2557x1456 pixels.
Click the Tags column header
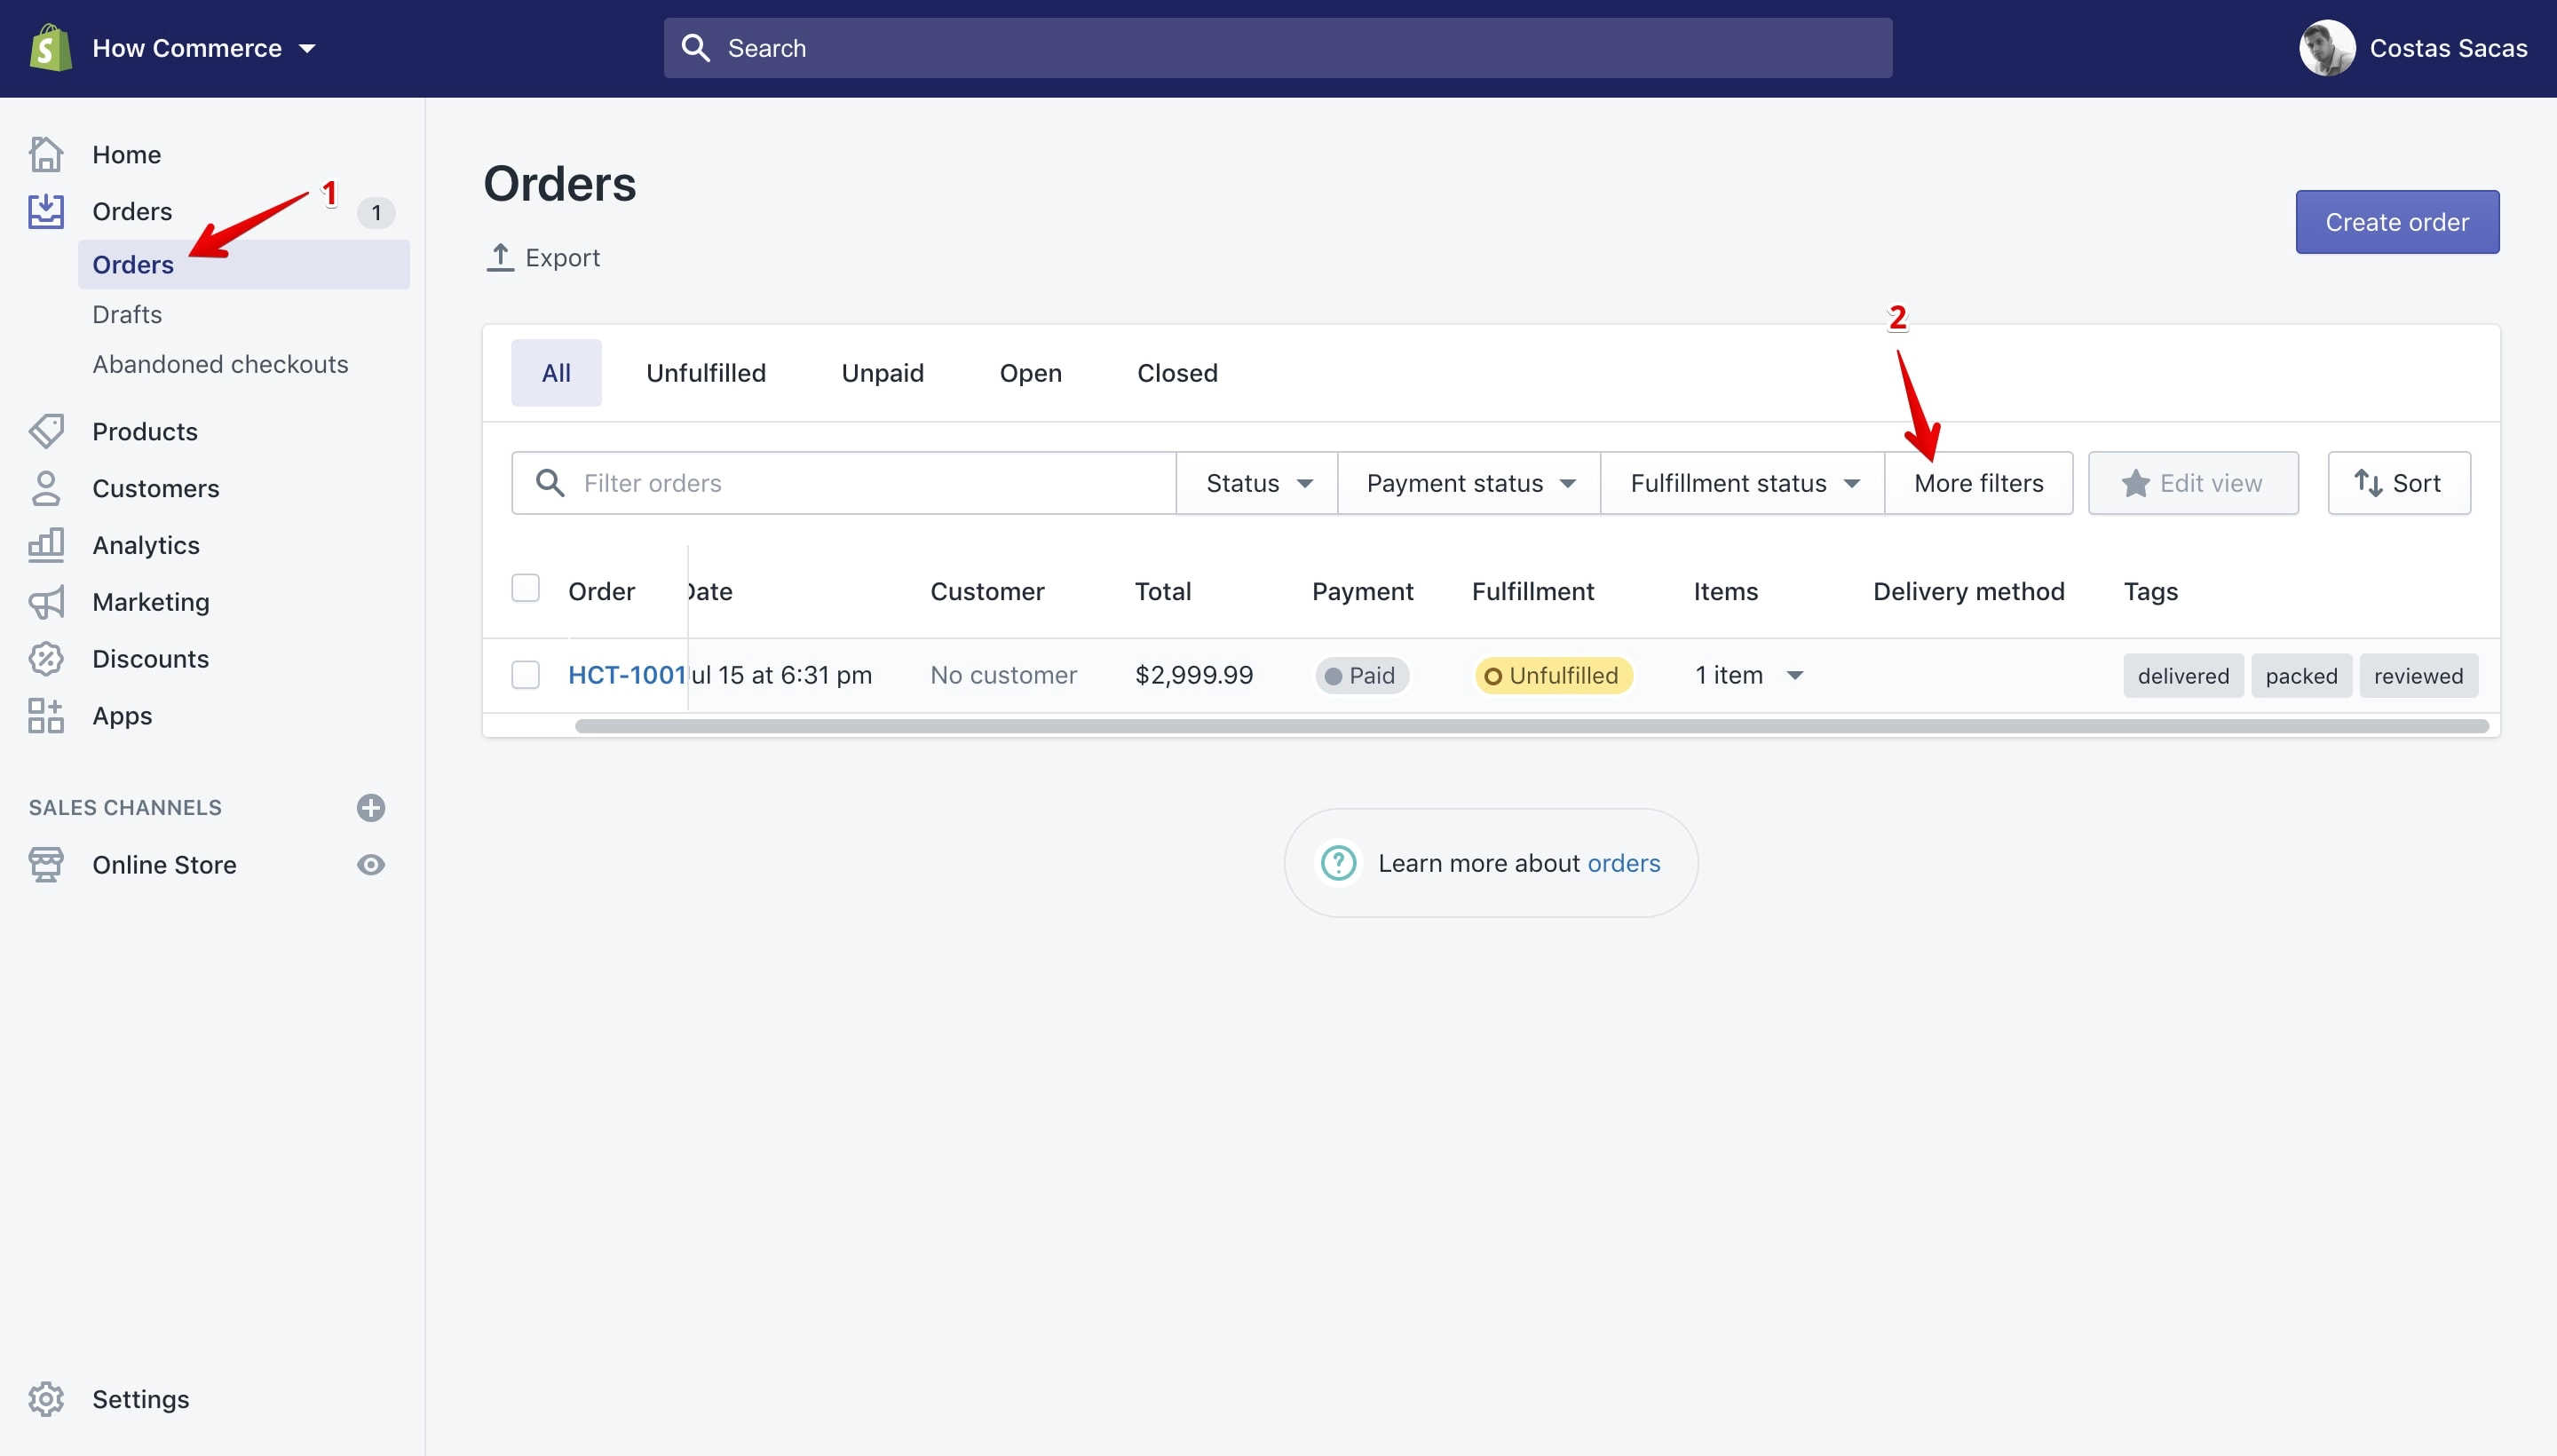coord(2151,591)
